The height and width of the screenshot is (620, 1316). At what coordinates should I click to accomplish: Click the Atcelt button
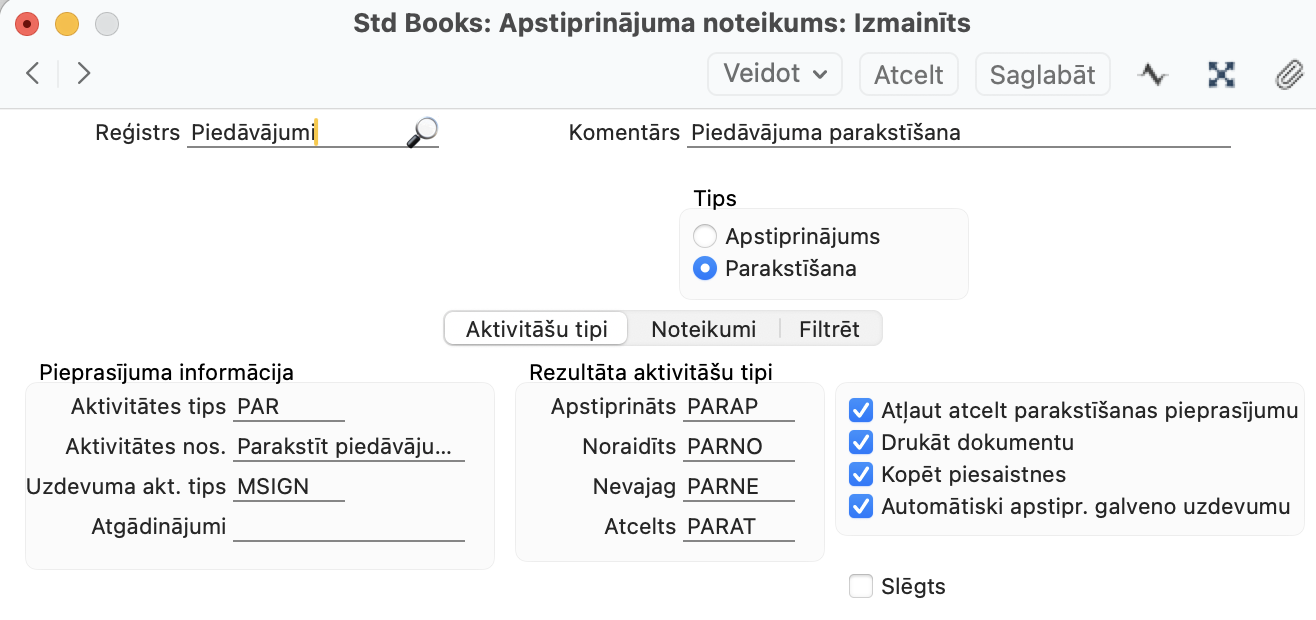908,74
